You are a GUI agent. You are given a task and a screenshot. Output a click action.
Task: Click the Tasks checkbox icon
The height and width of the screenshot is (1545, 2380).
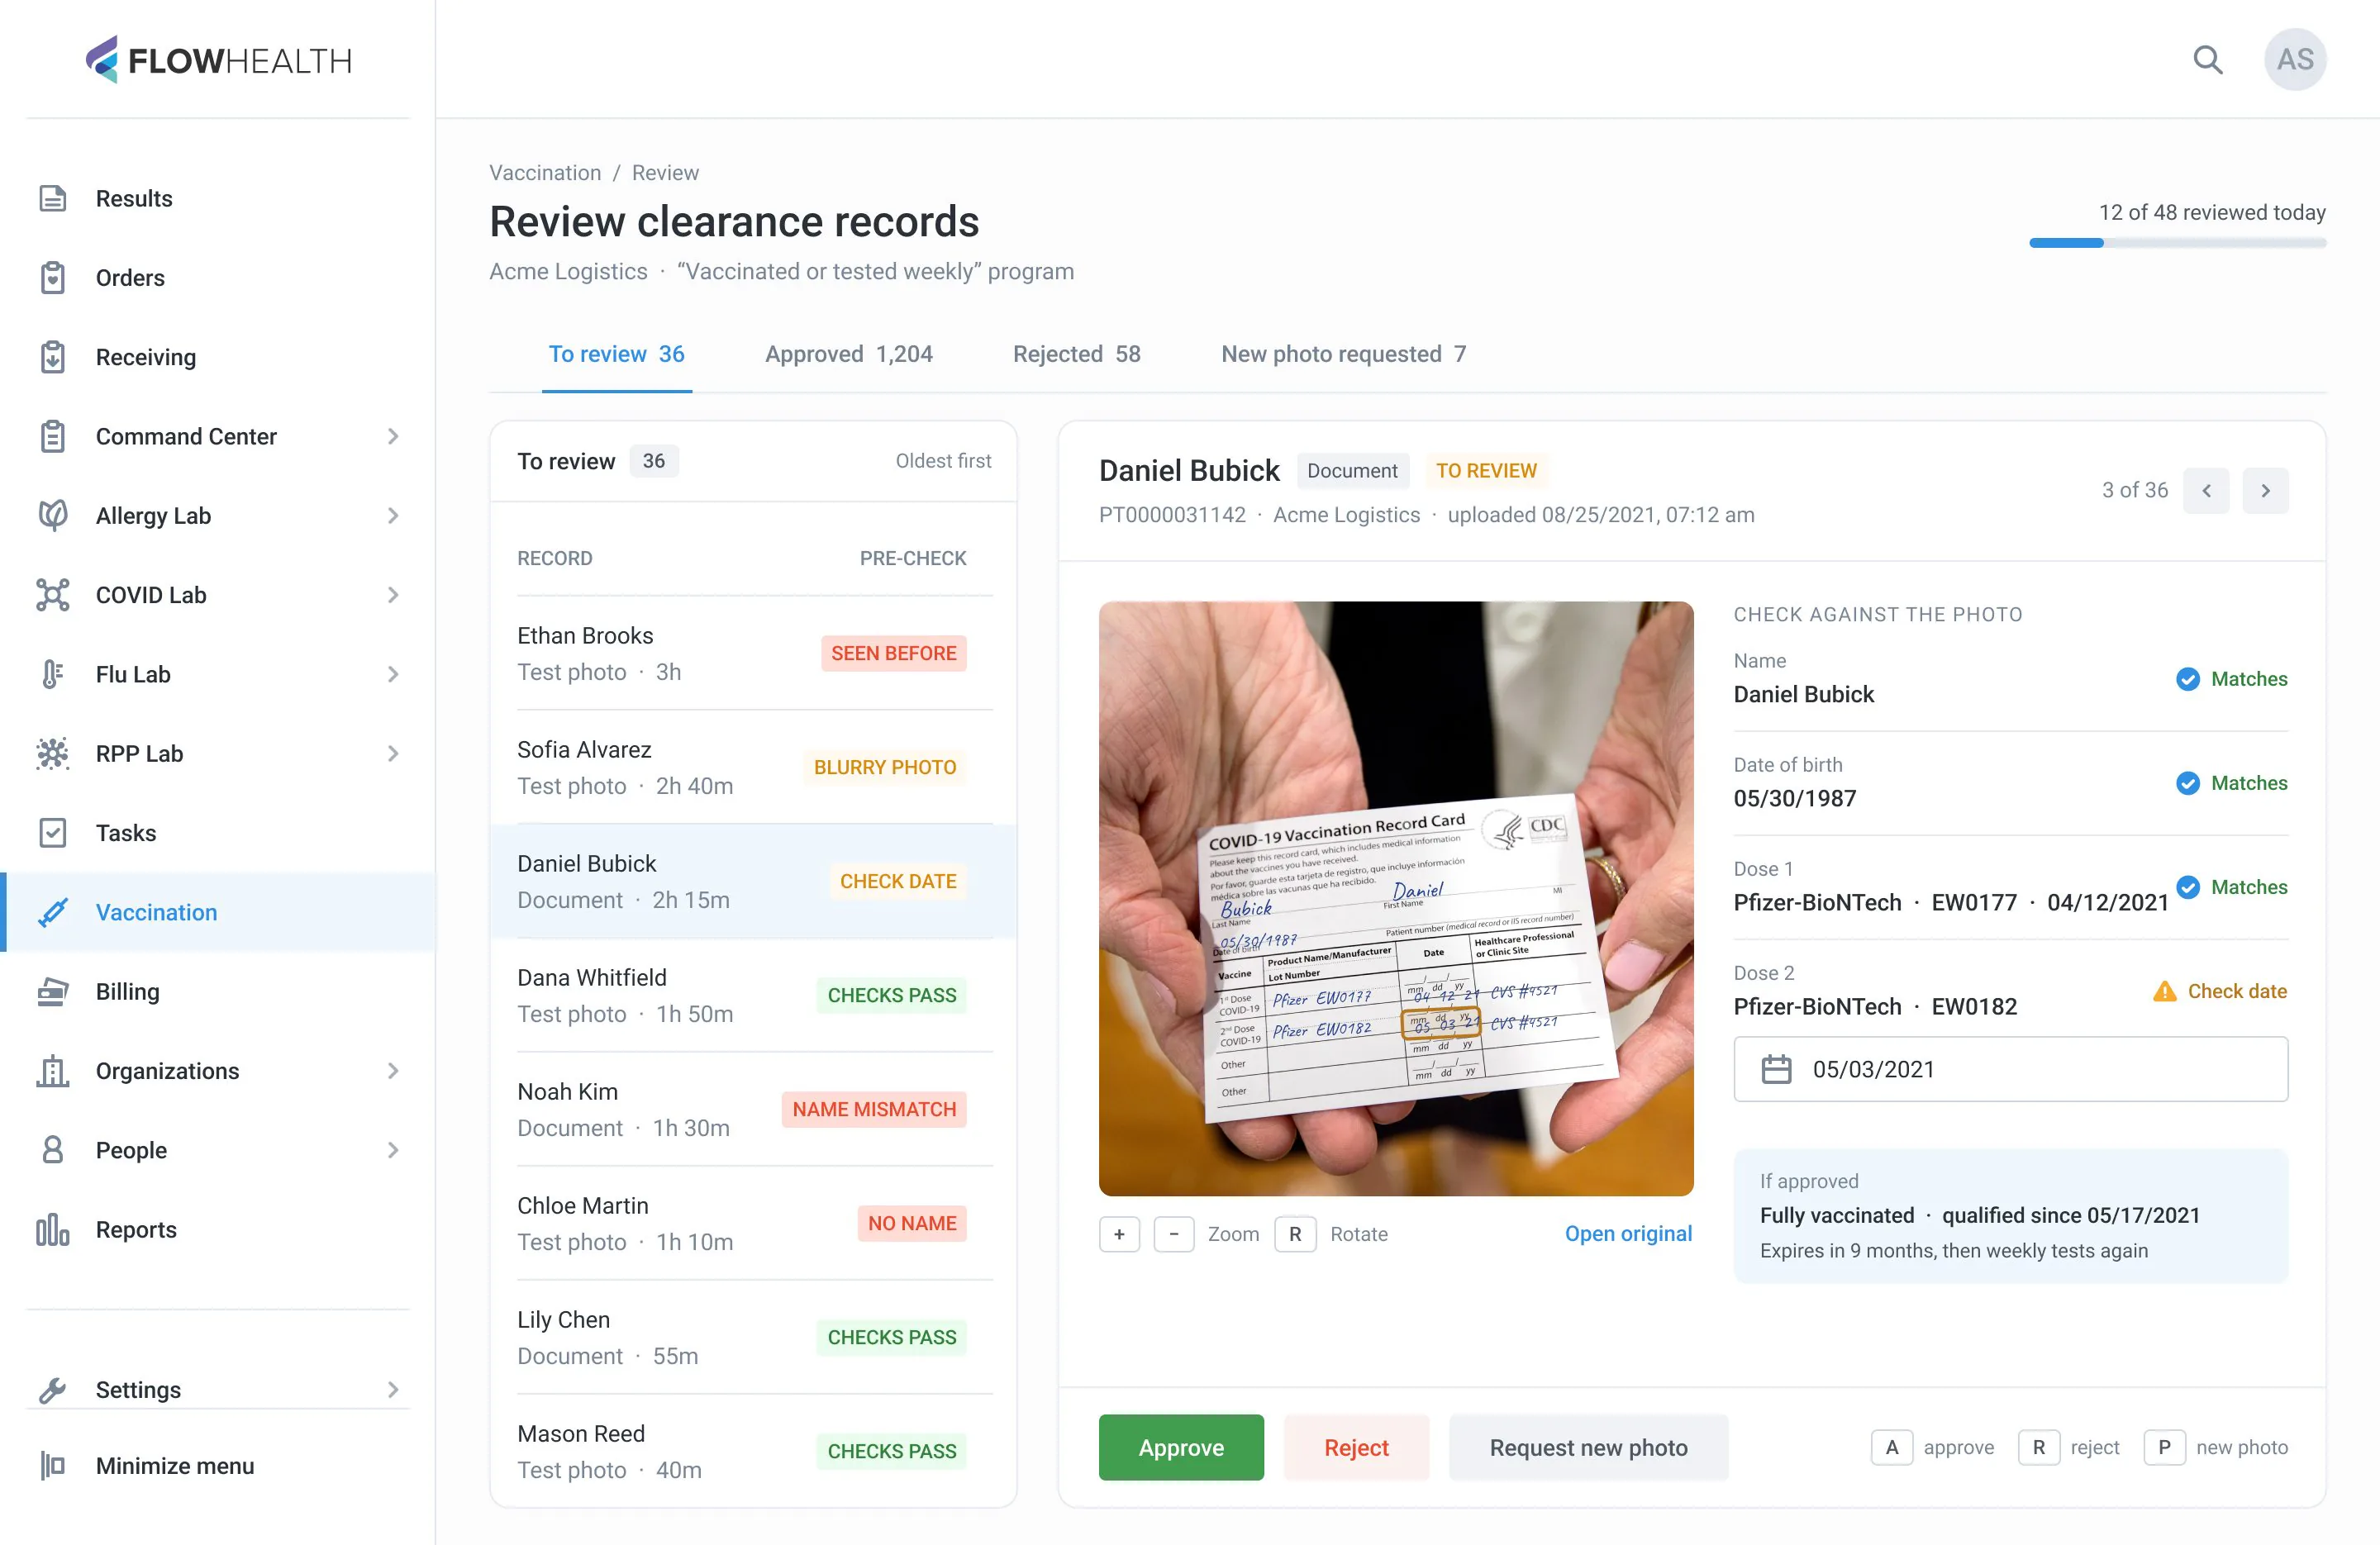53,832
